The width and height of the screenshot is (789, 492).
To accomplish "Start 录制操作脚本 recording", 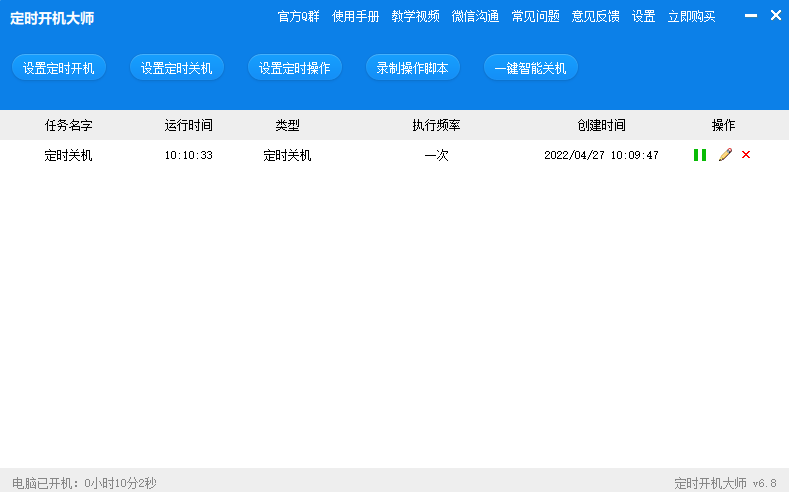I will (413, 68).
